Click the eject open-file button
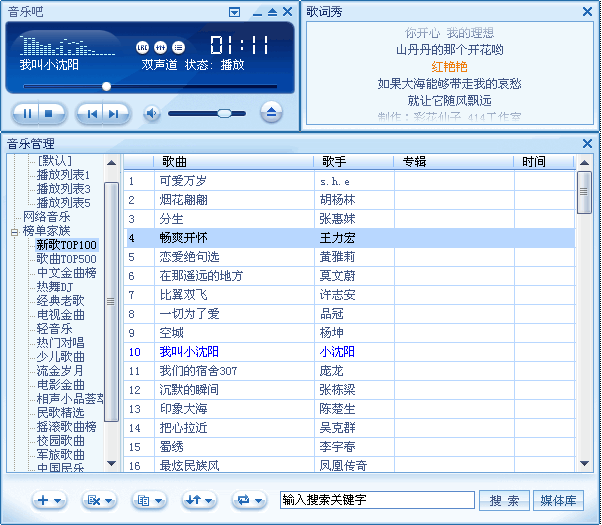602x525 pixels. pyautogui.click(x=271, y=112)
